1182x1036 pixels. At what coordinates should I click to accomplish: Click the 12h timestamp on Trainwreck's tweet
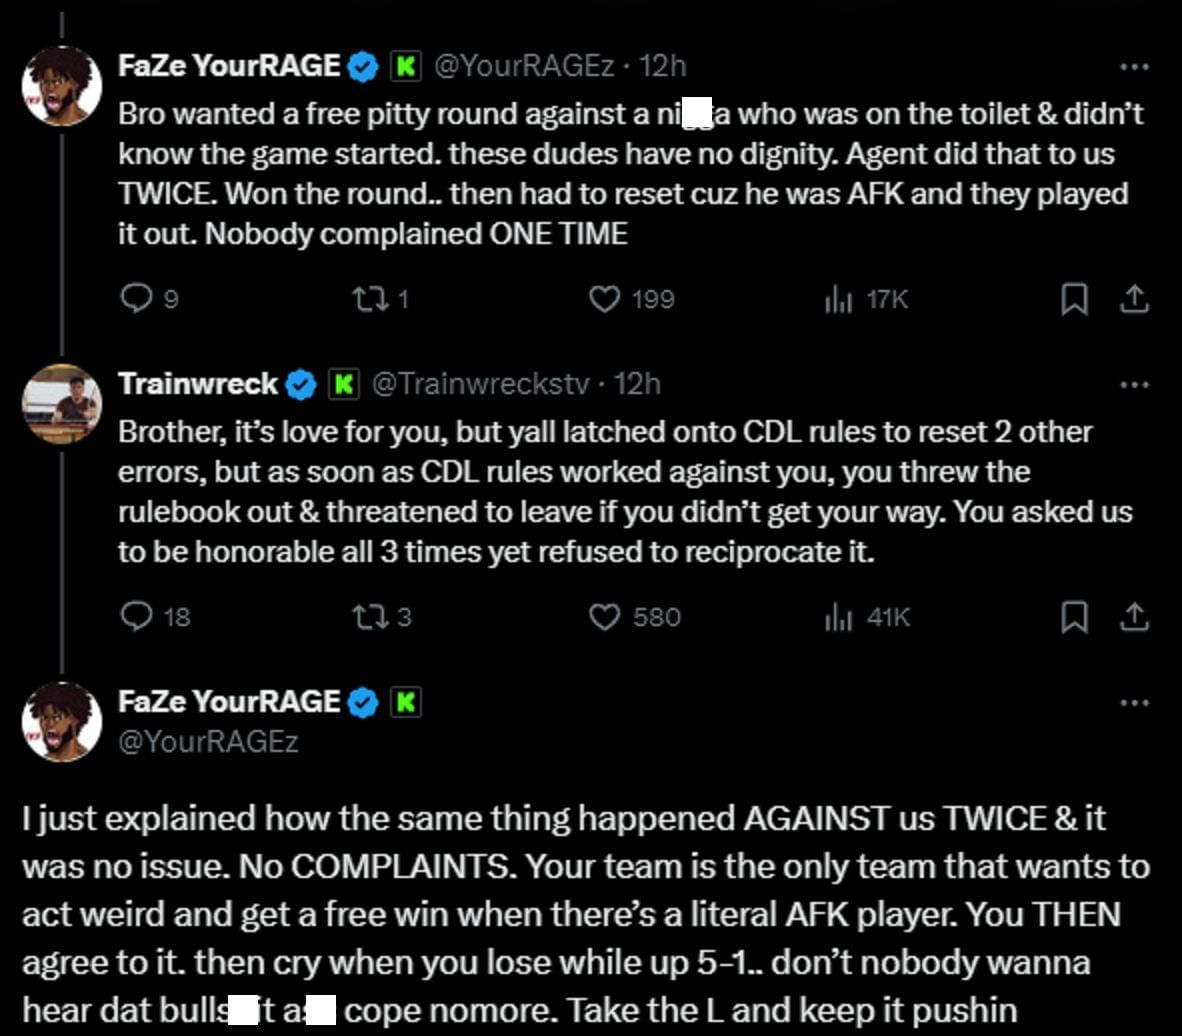pyautogui.click(x=637, y=384)
